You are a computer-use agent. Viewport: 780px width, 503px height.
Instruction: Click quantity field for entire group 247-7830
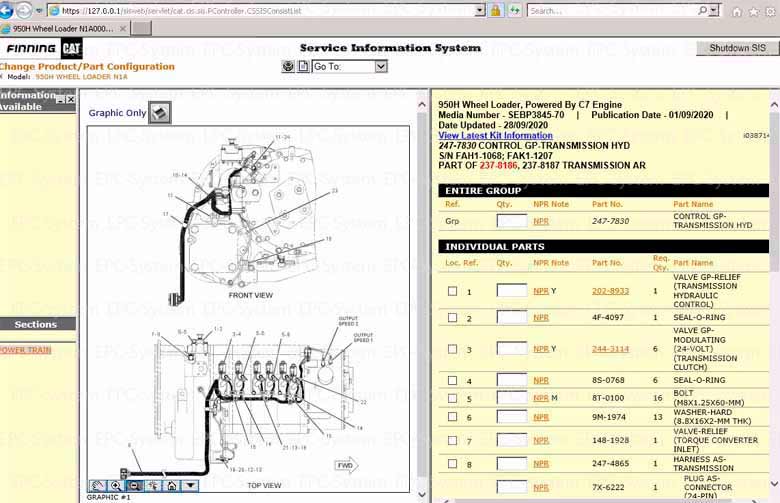pos(512,220)
